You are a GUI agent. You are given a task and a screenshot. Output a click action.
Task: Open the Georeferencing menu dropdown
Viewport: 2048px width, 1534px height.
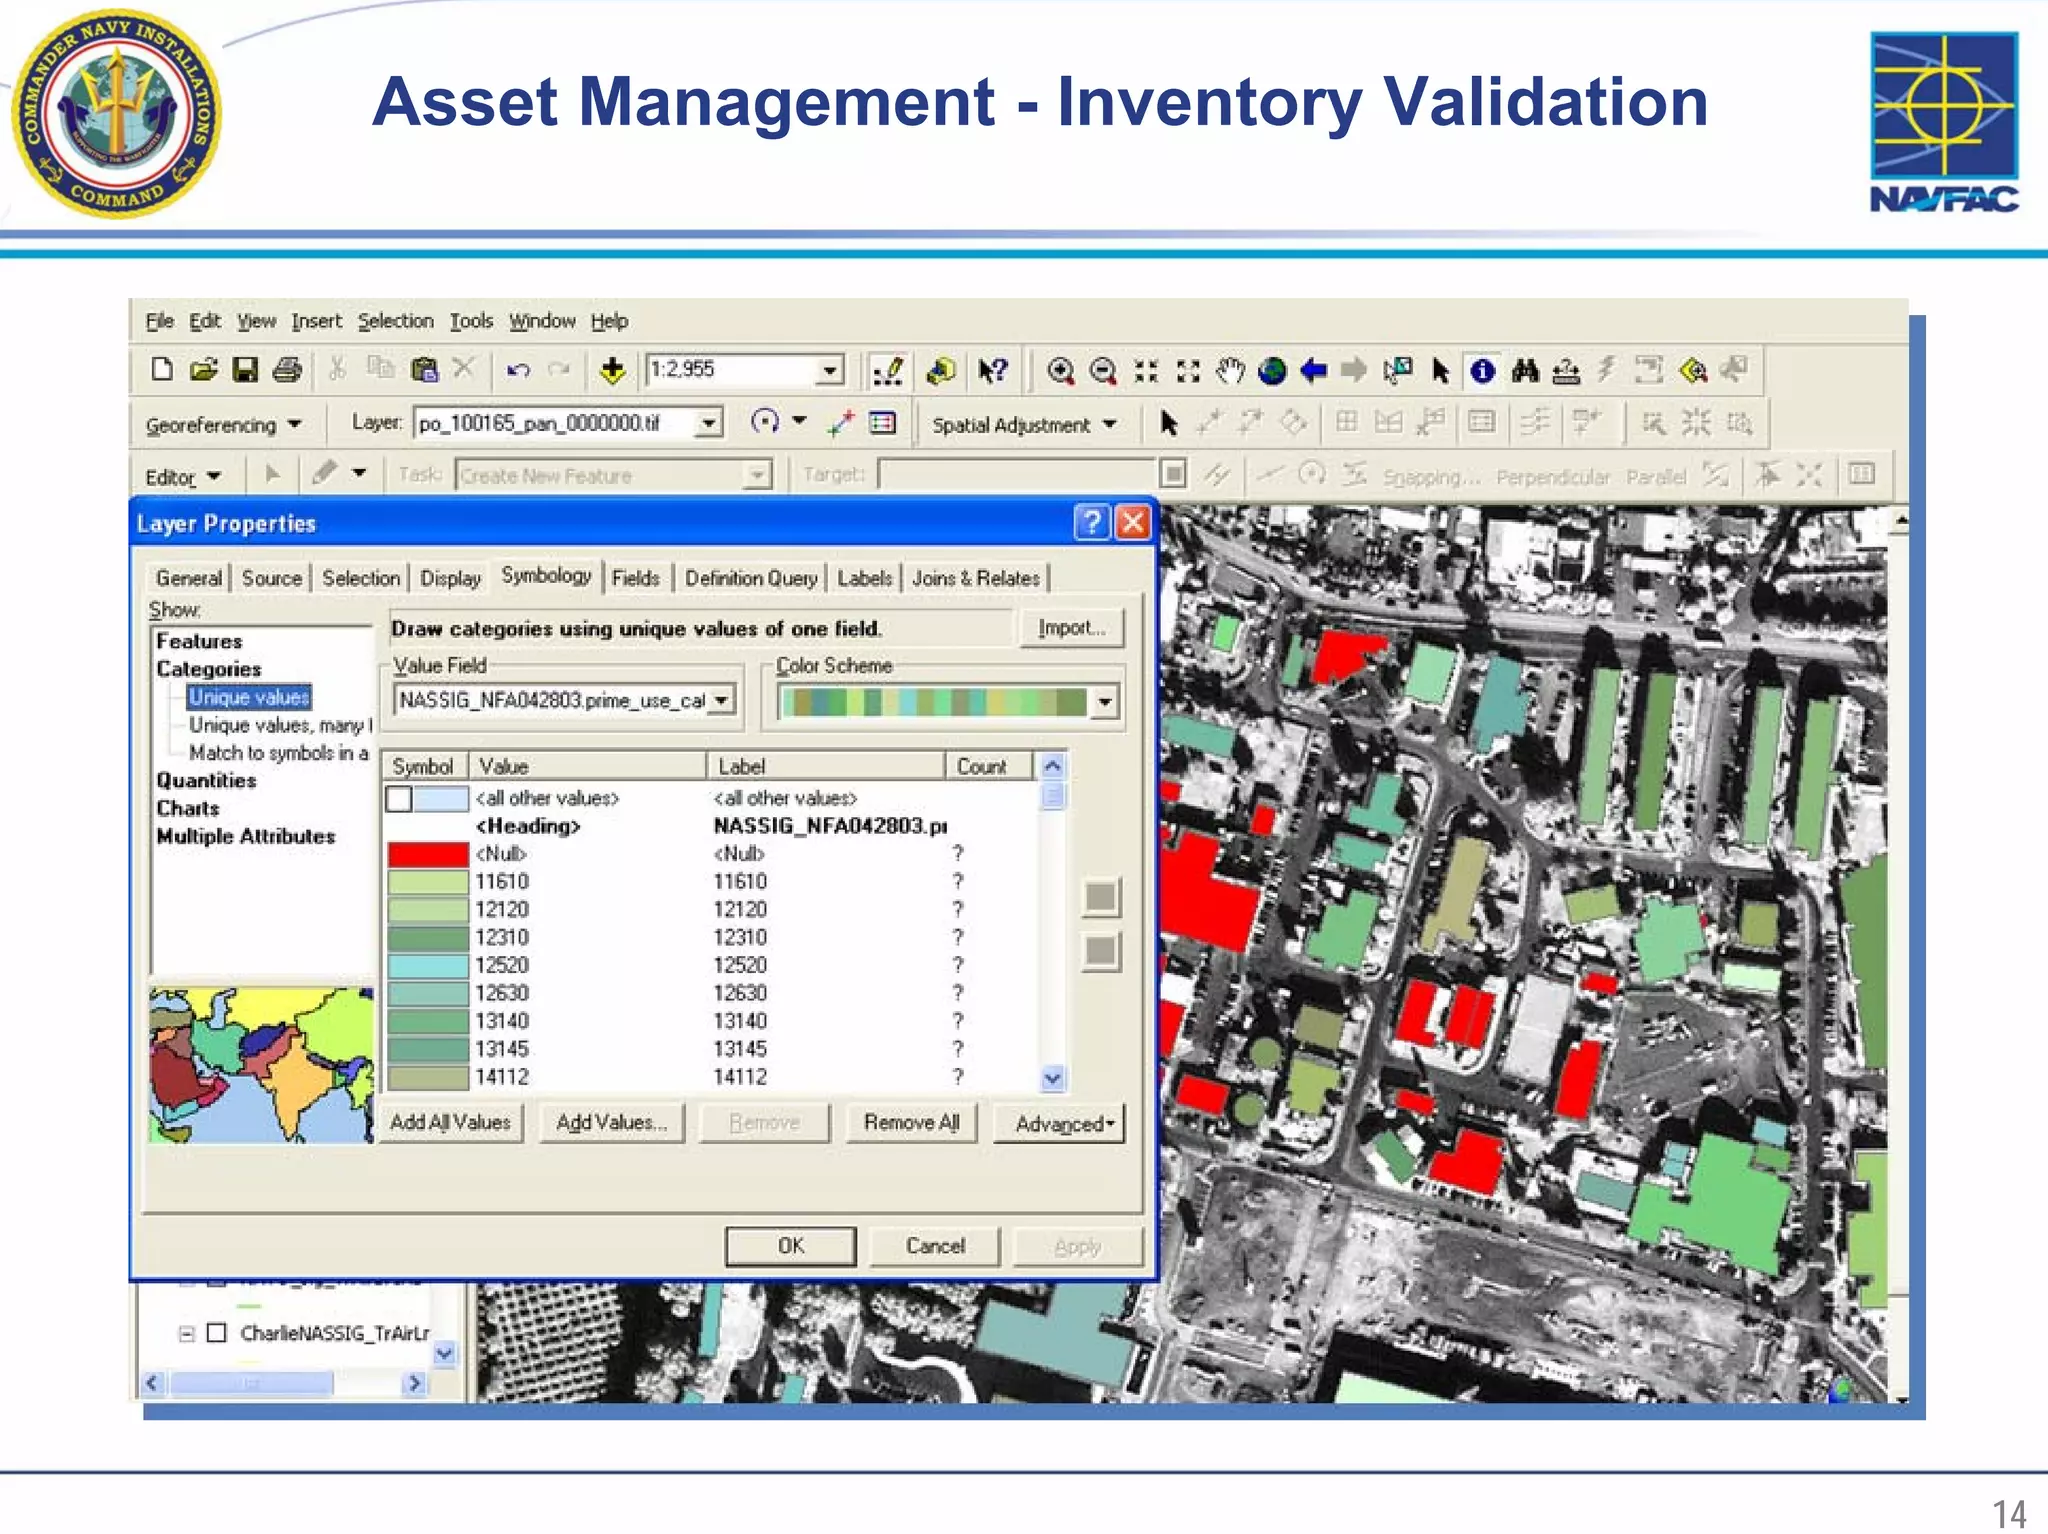click(x=223, y=425)
